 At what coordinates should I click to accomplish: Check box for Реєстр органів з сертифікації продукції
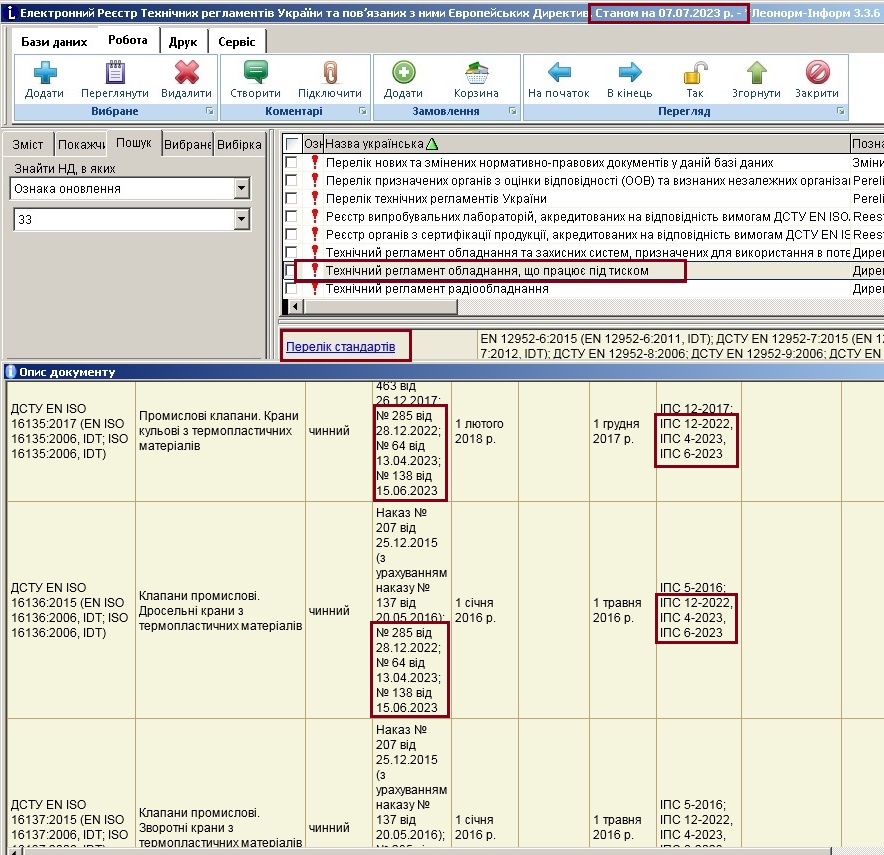(291, 234)
